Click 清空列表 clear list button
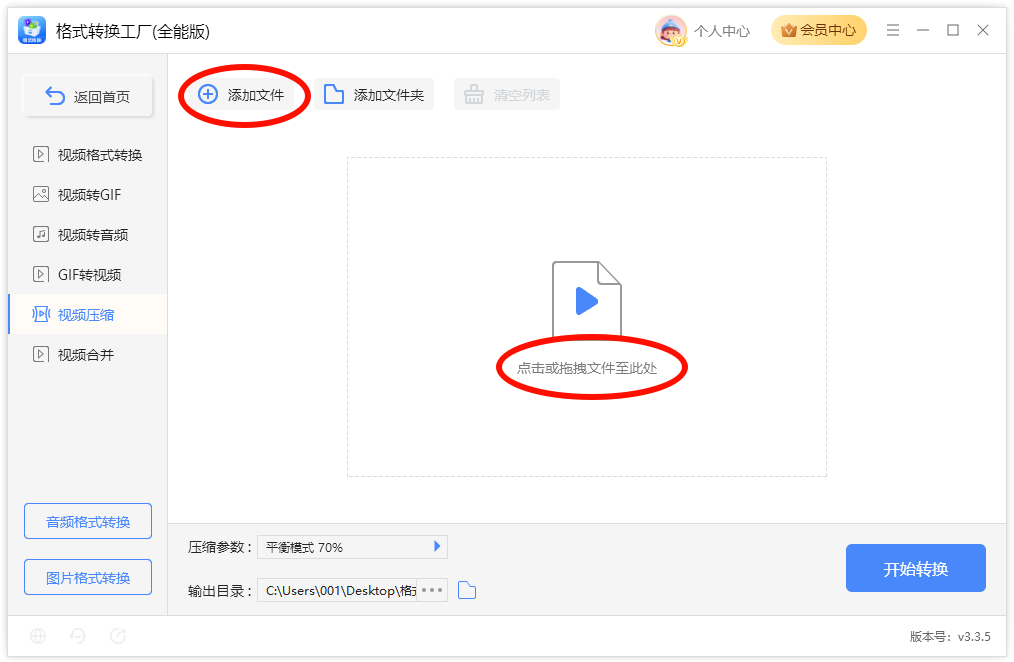 coord(507,95)
